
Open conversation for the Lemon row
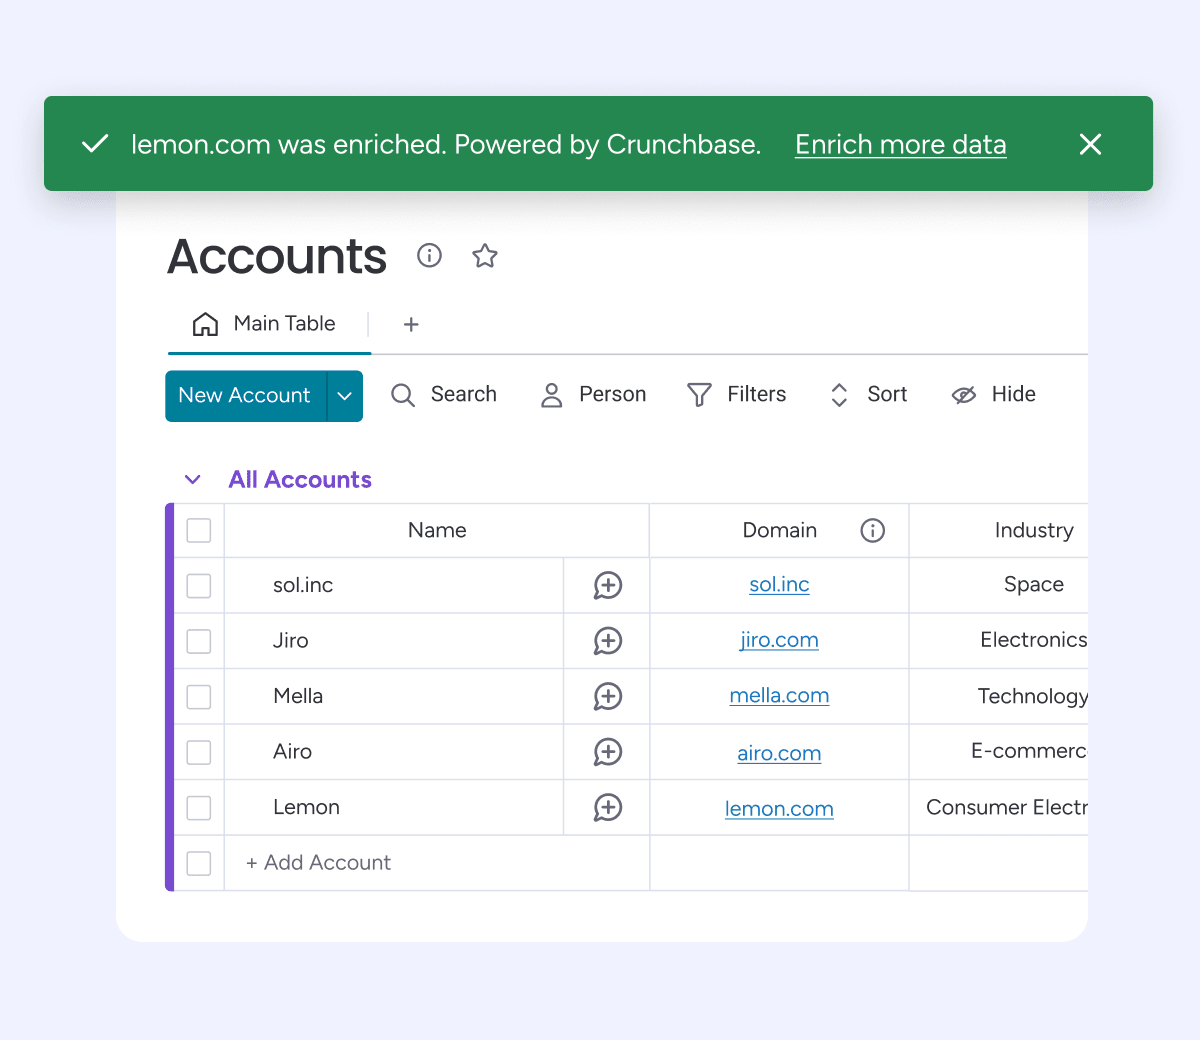(x=608, y=807)
